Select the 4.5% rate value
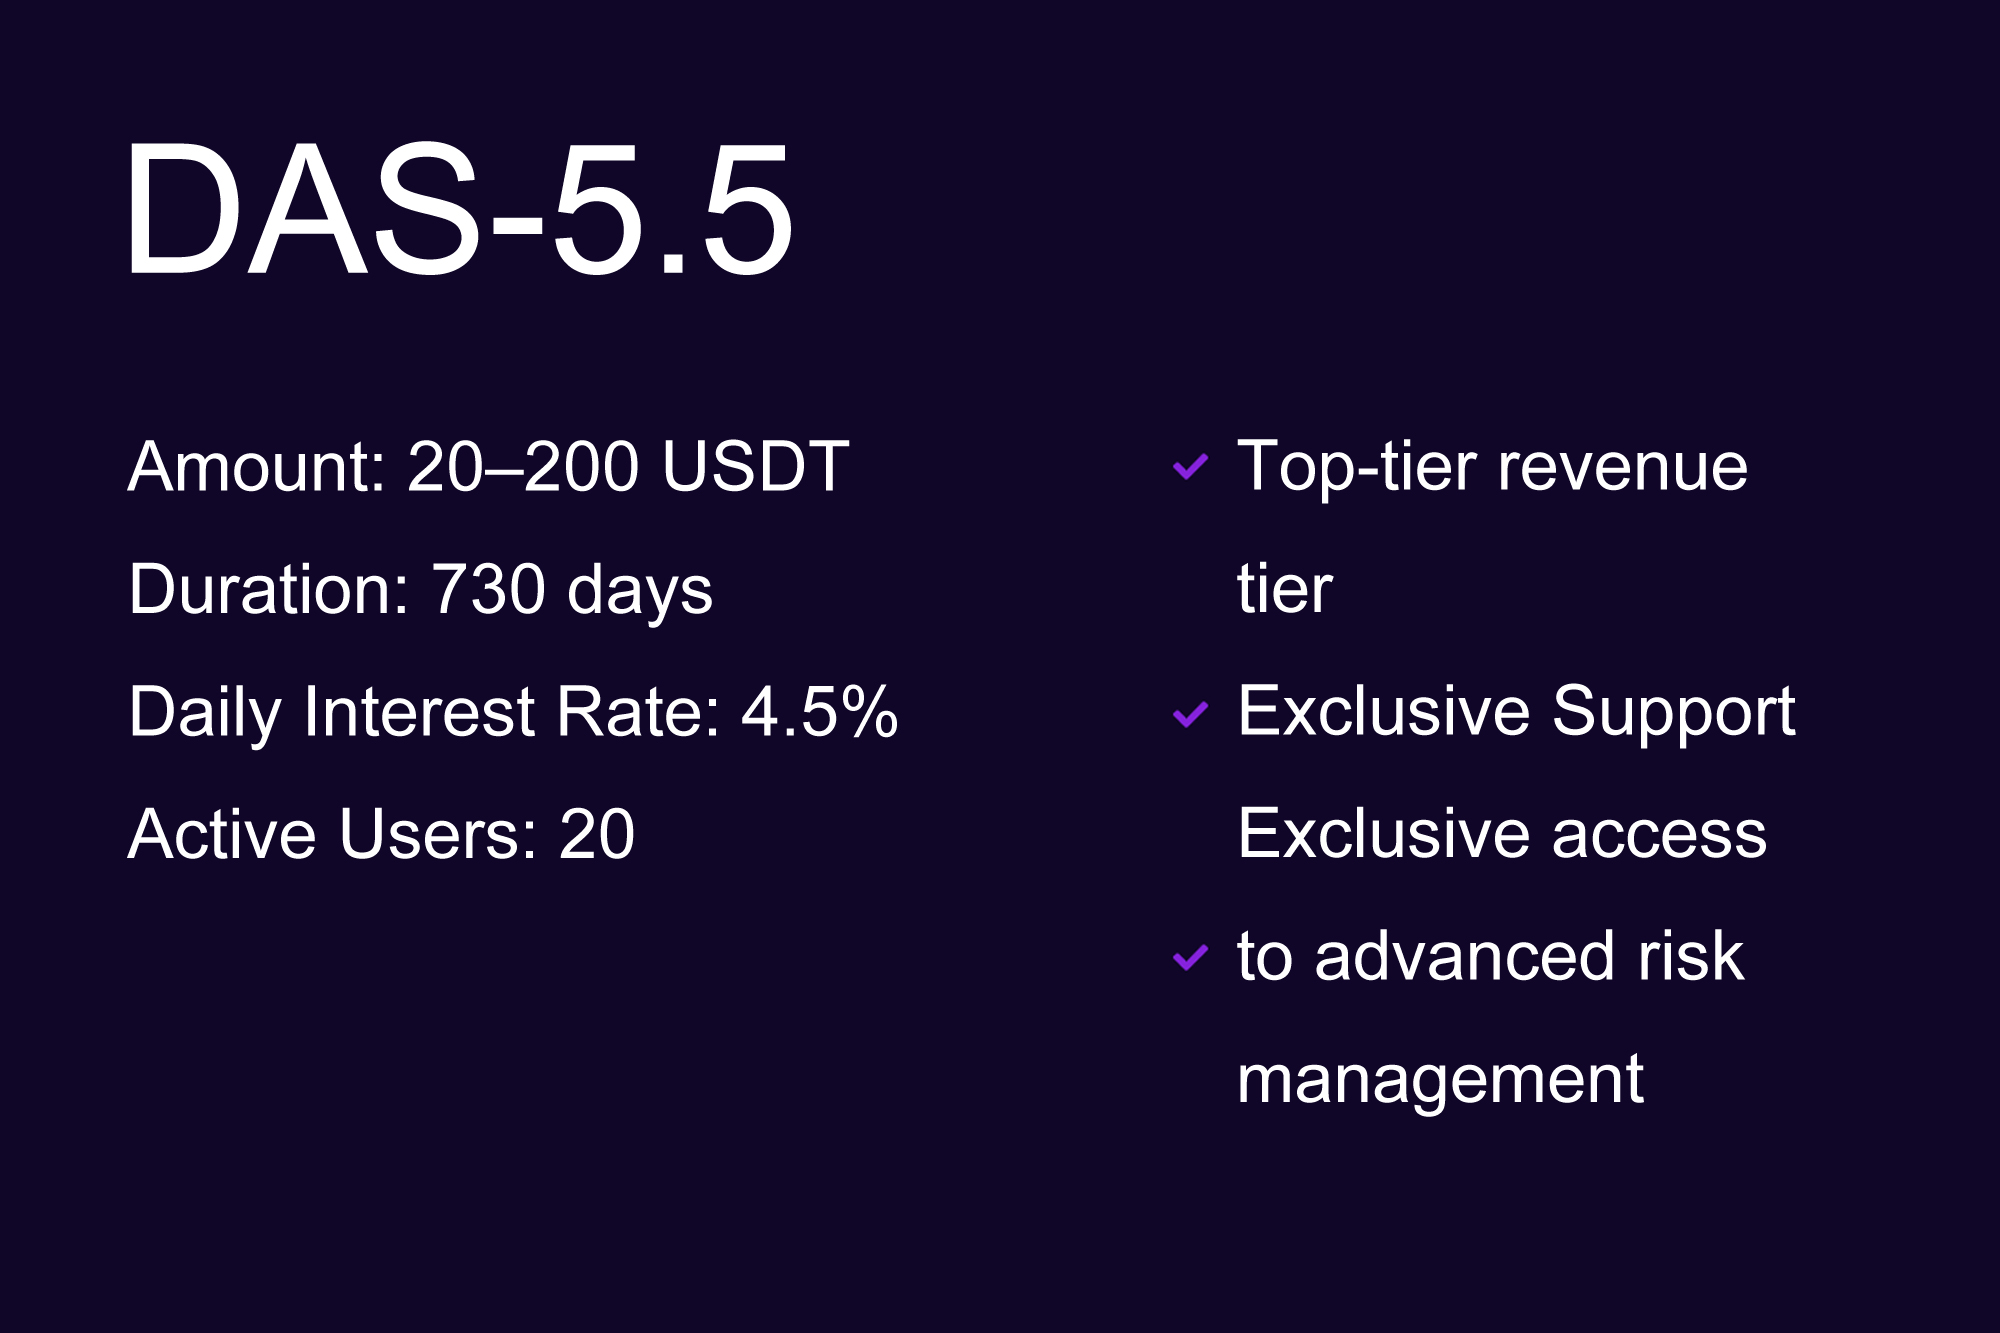 819,712
